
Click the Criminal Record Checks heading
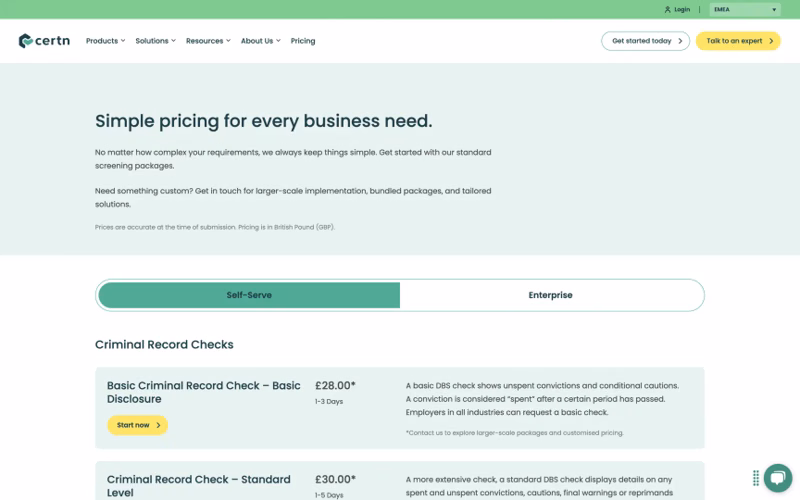point(164,344)
